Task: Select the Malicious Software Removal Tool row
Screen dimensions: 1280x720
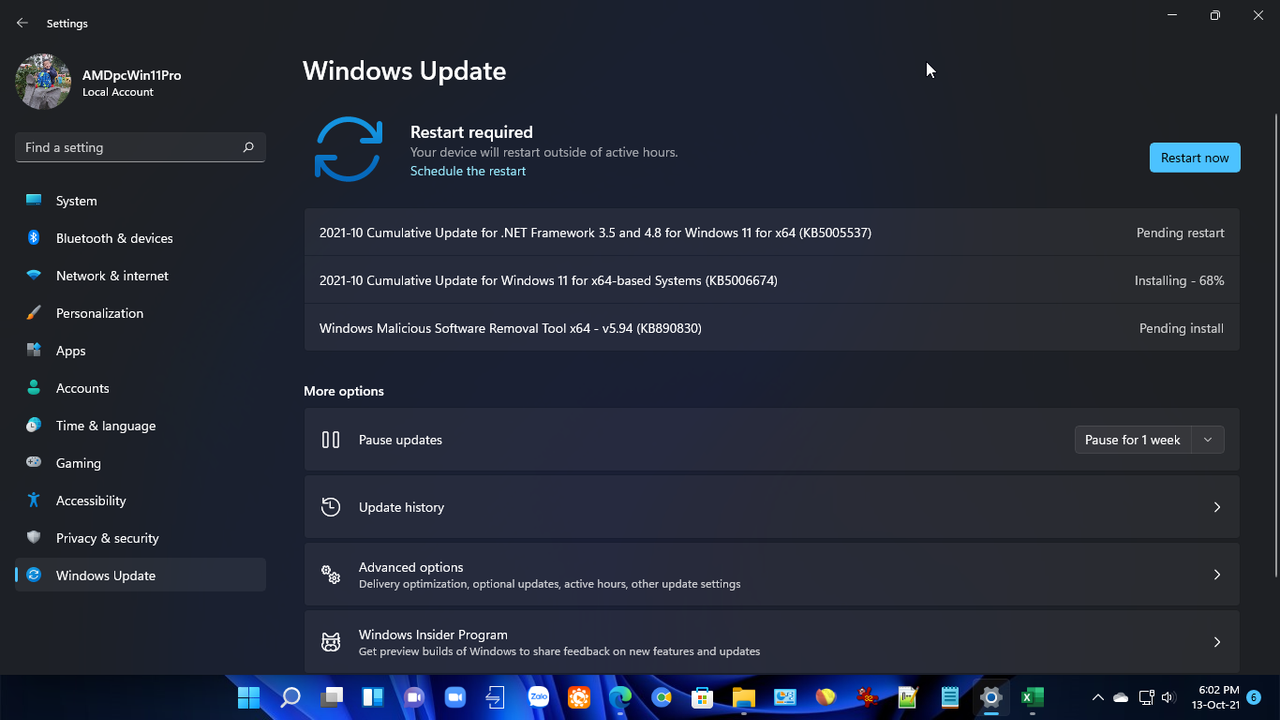Action: (x=771, y=328)
